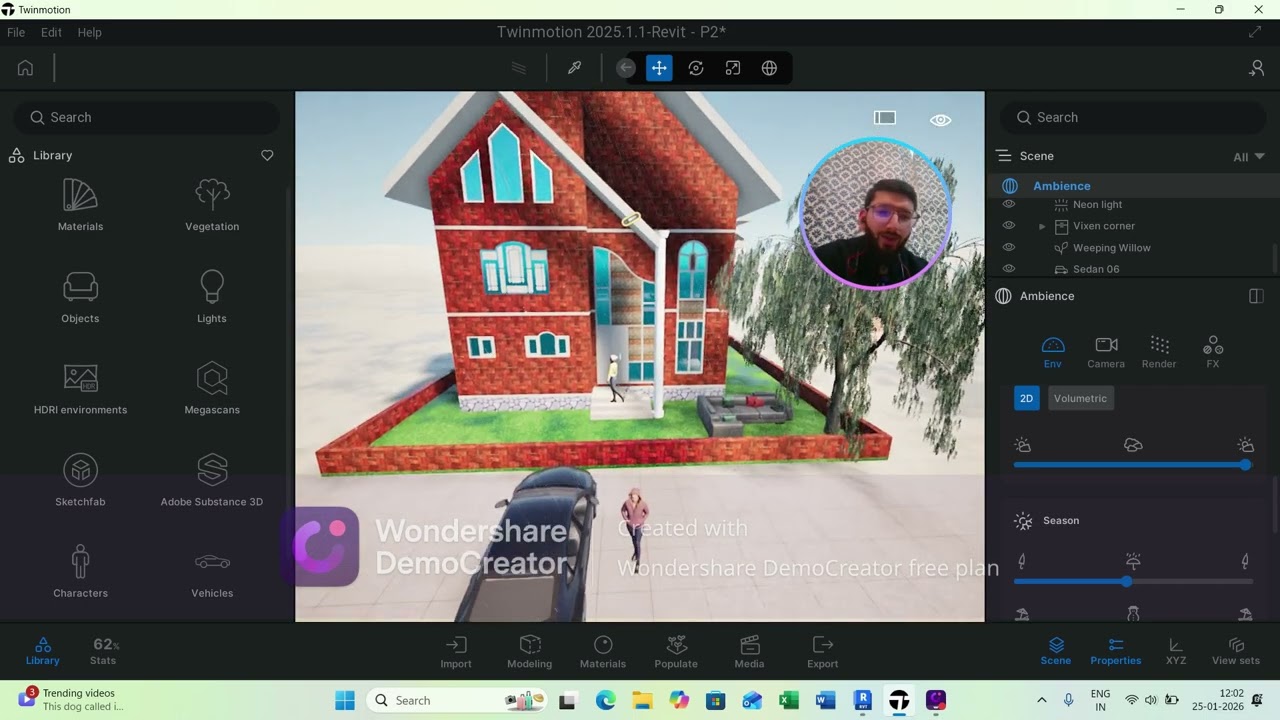Expand the Vixen corner tree item
Viewport: 1280px width, 720px height.
(x=1042, y=227)
